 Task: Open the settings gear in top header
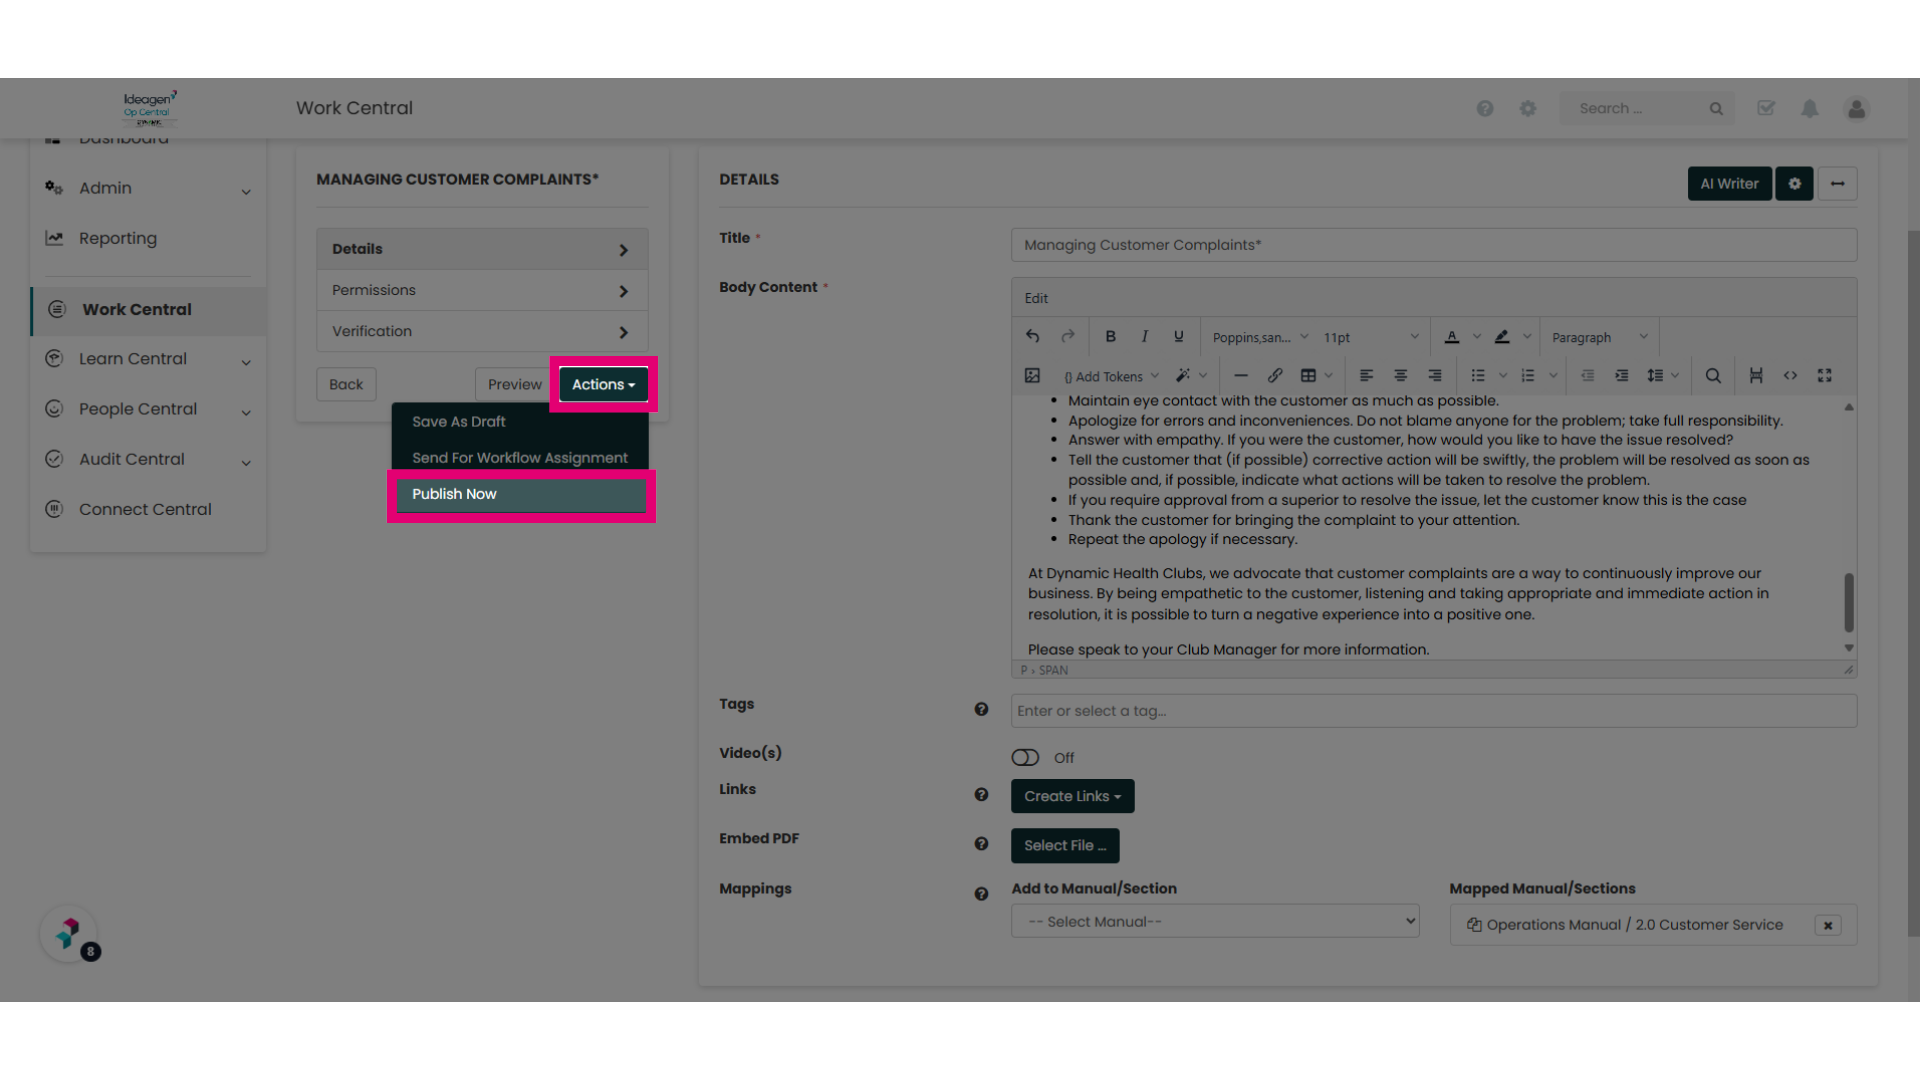point(1528,108)
